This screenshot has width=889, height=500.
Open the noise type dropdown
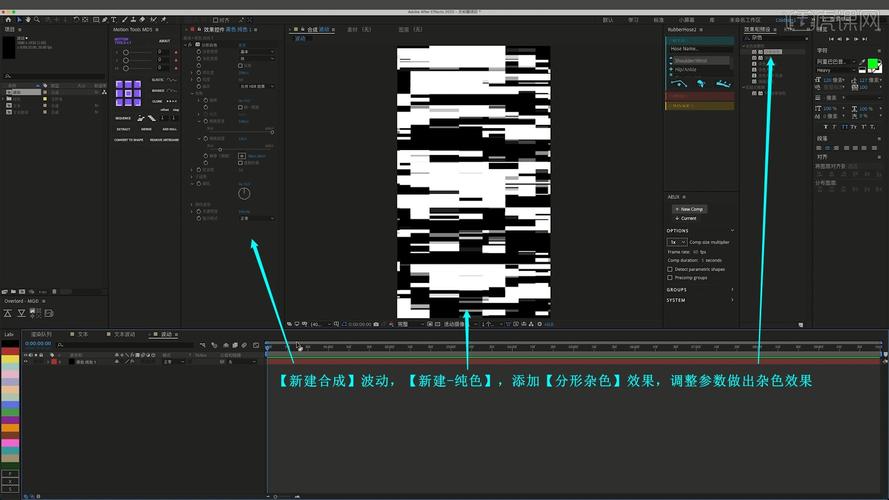point(257,58)
